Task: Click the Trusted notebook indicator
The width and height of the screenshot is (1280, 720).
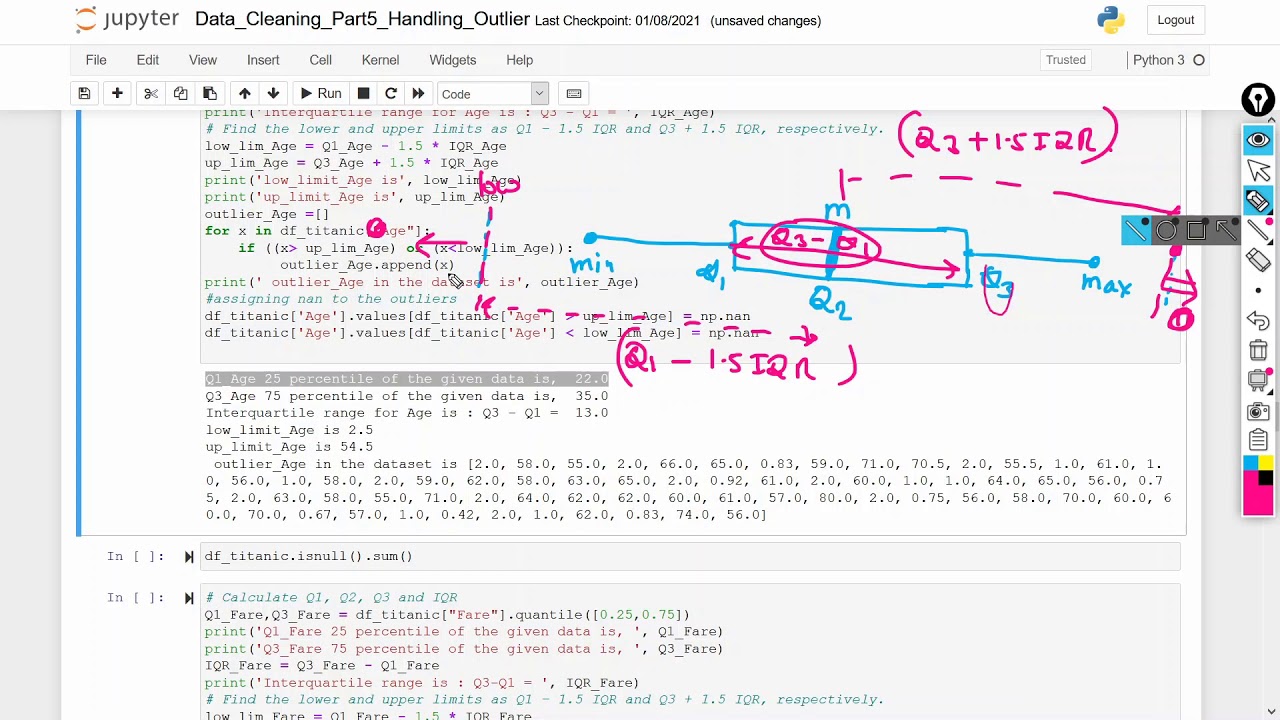Action: click(x=1066, y=60)
